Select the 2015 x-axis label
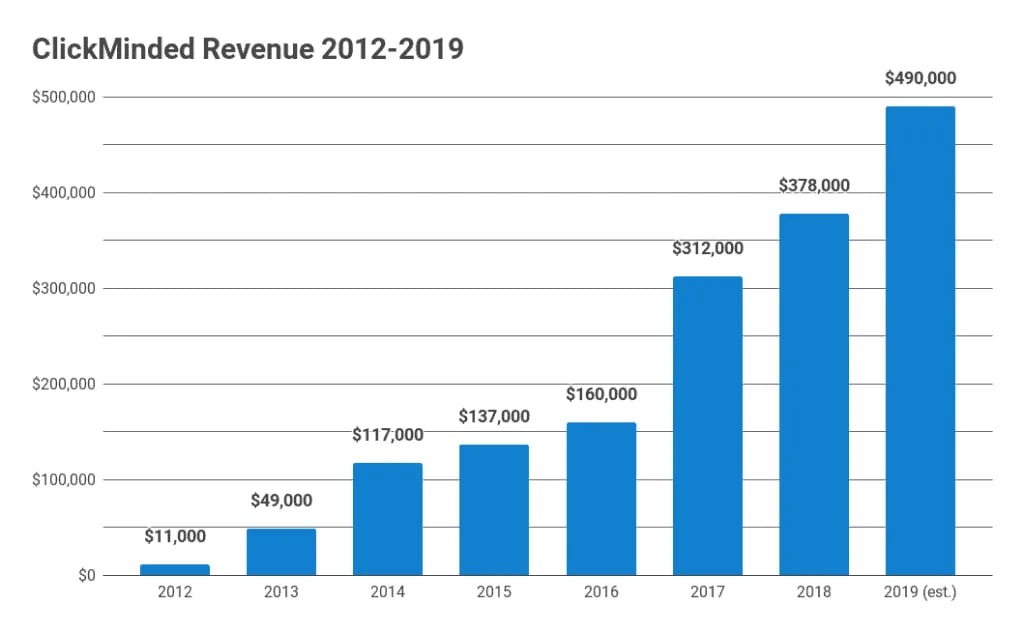Viewport: 1024px width, 633px height. click(x=494, y=592)
